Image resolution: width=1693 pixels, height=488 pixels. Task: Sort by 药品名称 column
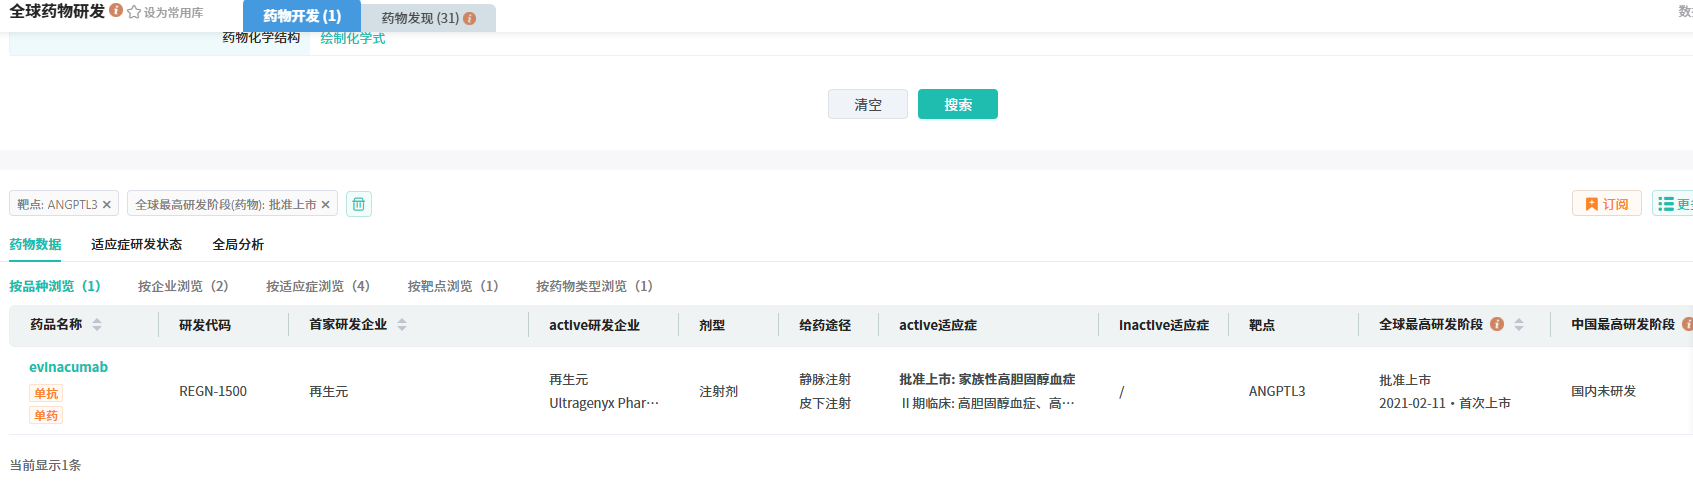click(97, 324)
